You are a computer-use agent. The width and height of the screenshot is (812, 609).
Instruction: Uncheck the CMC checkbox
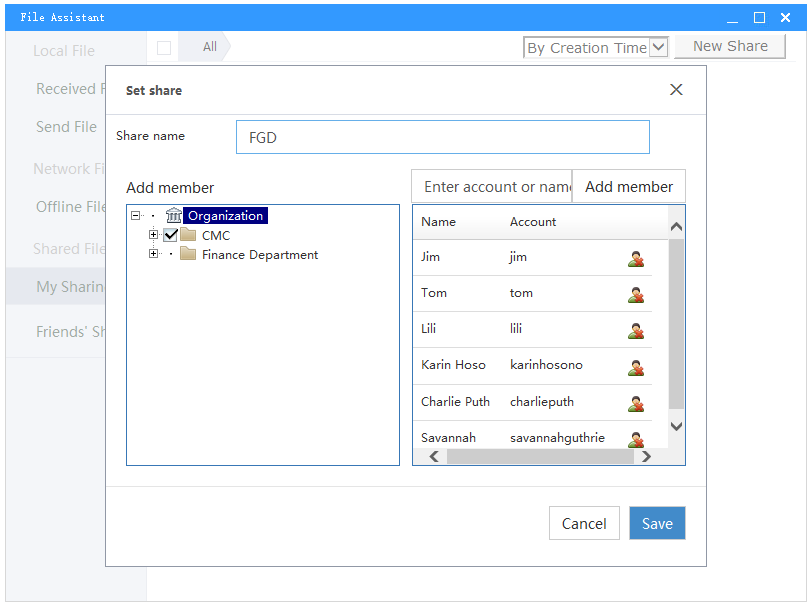pyautogui.click(x=170, y=235)
